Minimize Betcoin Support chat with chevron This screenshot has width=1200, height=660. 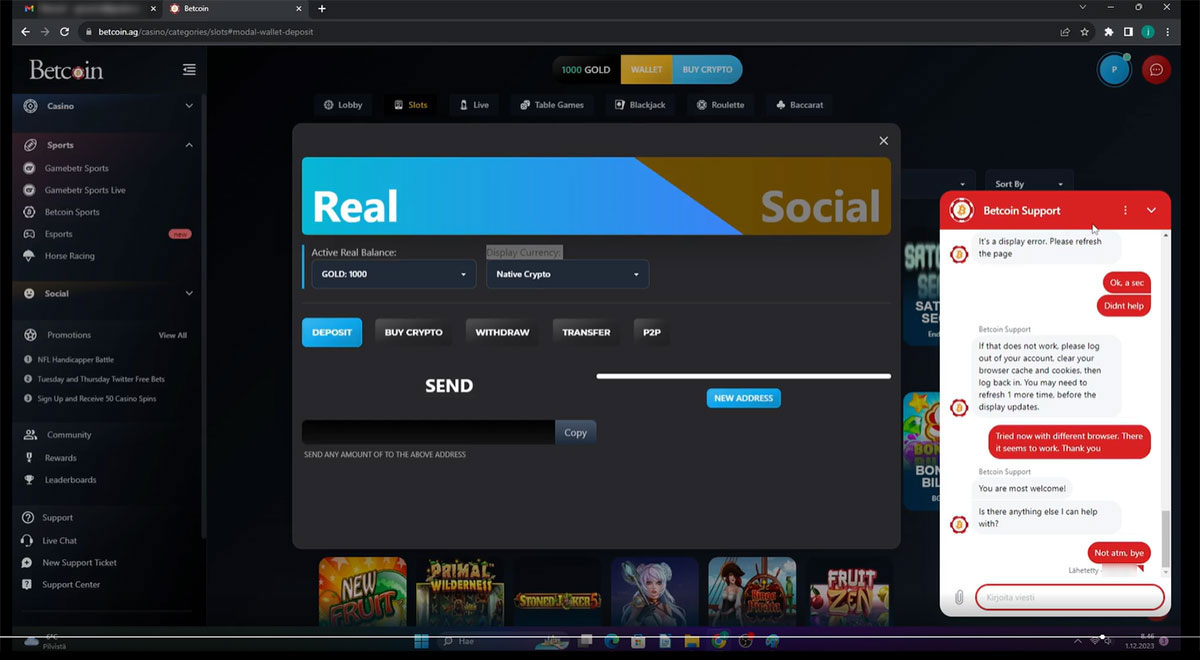(1151, 211)
